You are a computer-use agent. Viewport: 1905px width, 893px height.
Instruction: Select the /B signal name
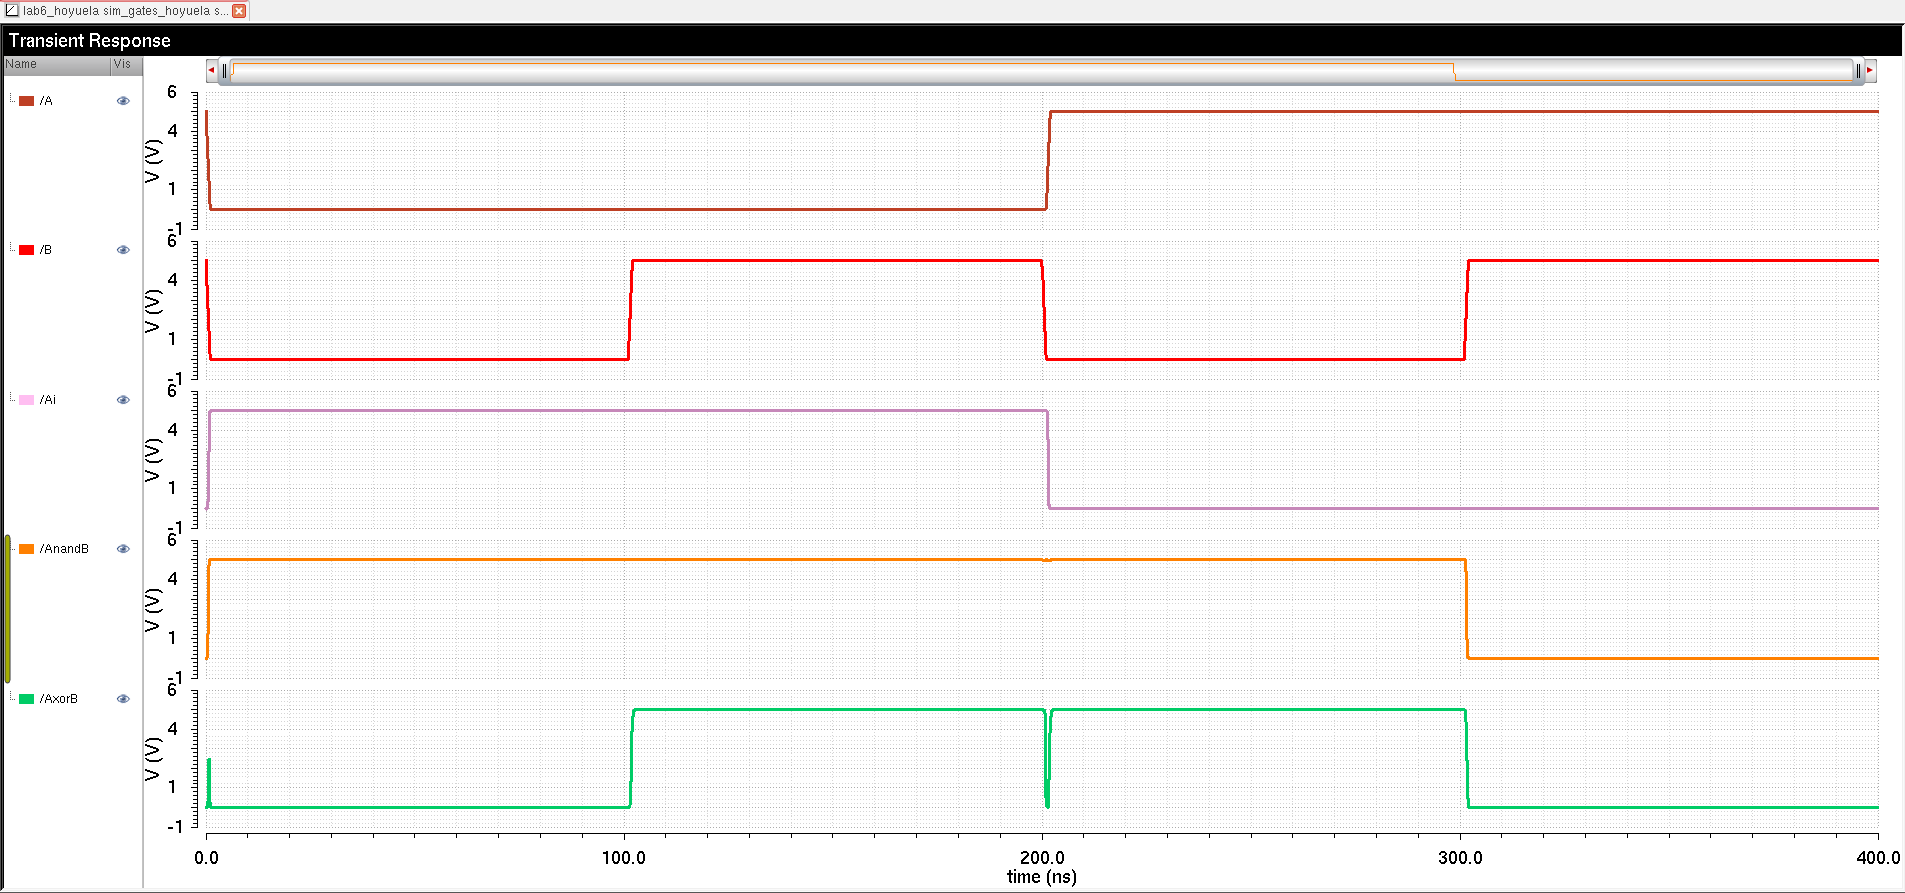tap(46, 250)
